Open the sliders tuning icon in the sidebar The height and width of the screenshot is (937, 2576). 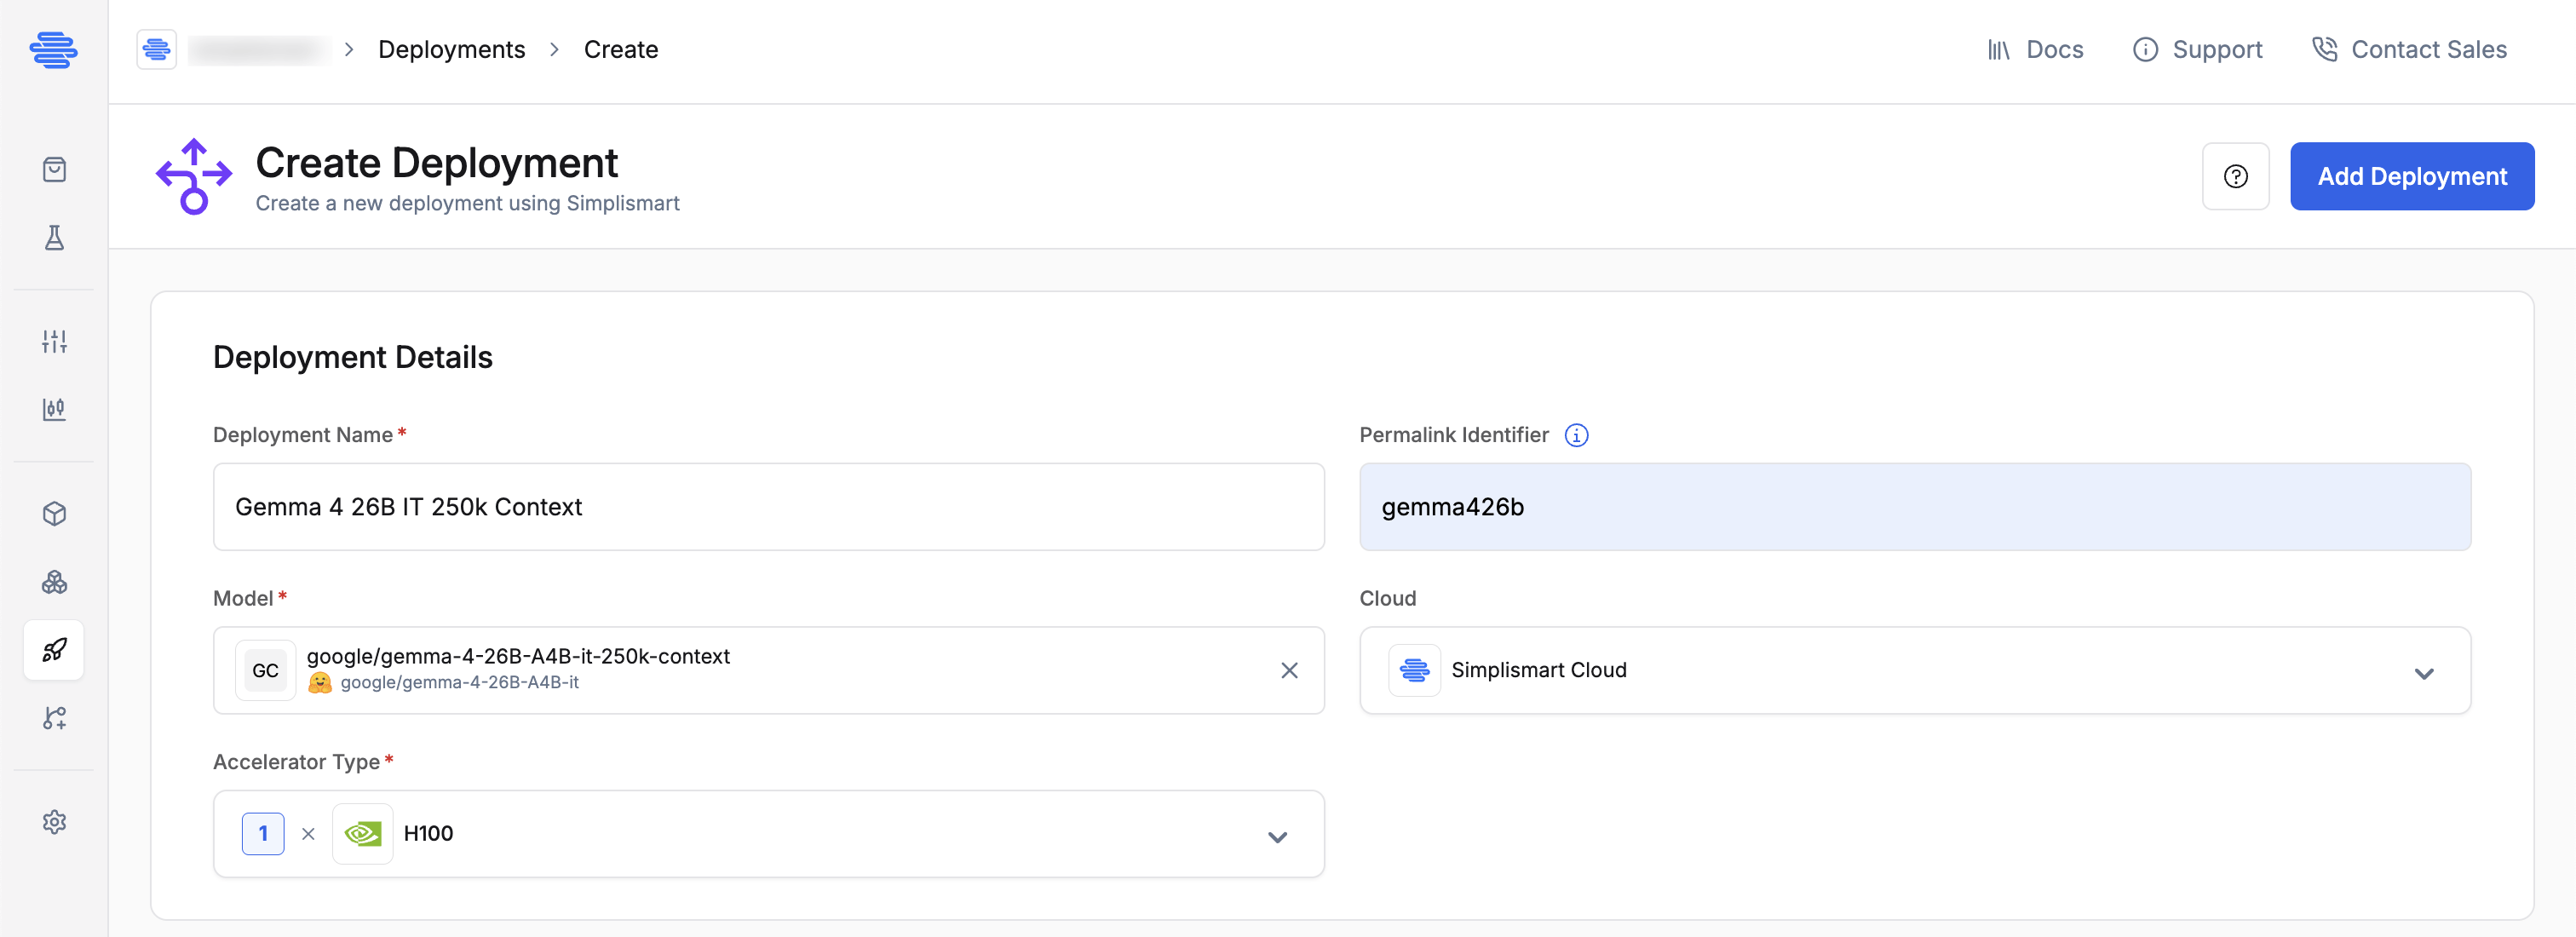click(x=54, y=341)
